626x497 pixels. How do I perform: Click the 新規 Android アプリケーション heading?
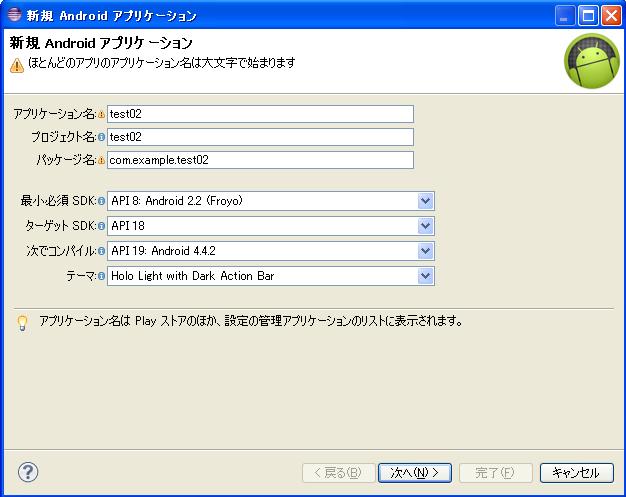(x=101, y=43)
